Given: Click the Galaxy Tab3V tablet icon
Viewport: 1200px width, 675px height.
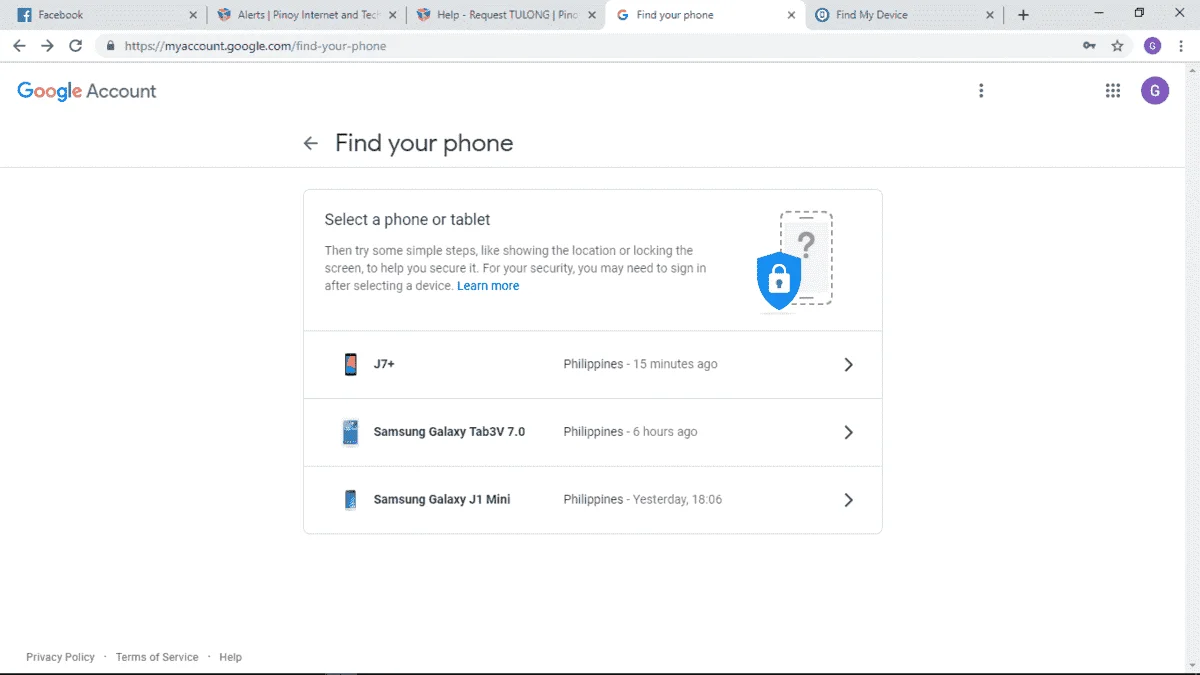Looking at the screenshot, I should coord(350,432).
